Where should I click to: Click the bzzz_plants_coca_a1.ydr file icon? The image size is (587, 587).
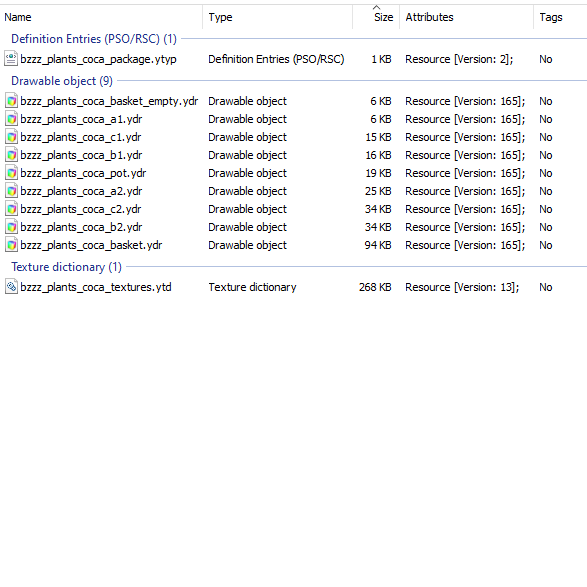12,119
